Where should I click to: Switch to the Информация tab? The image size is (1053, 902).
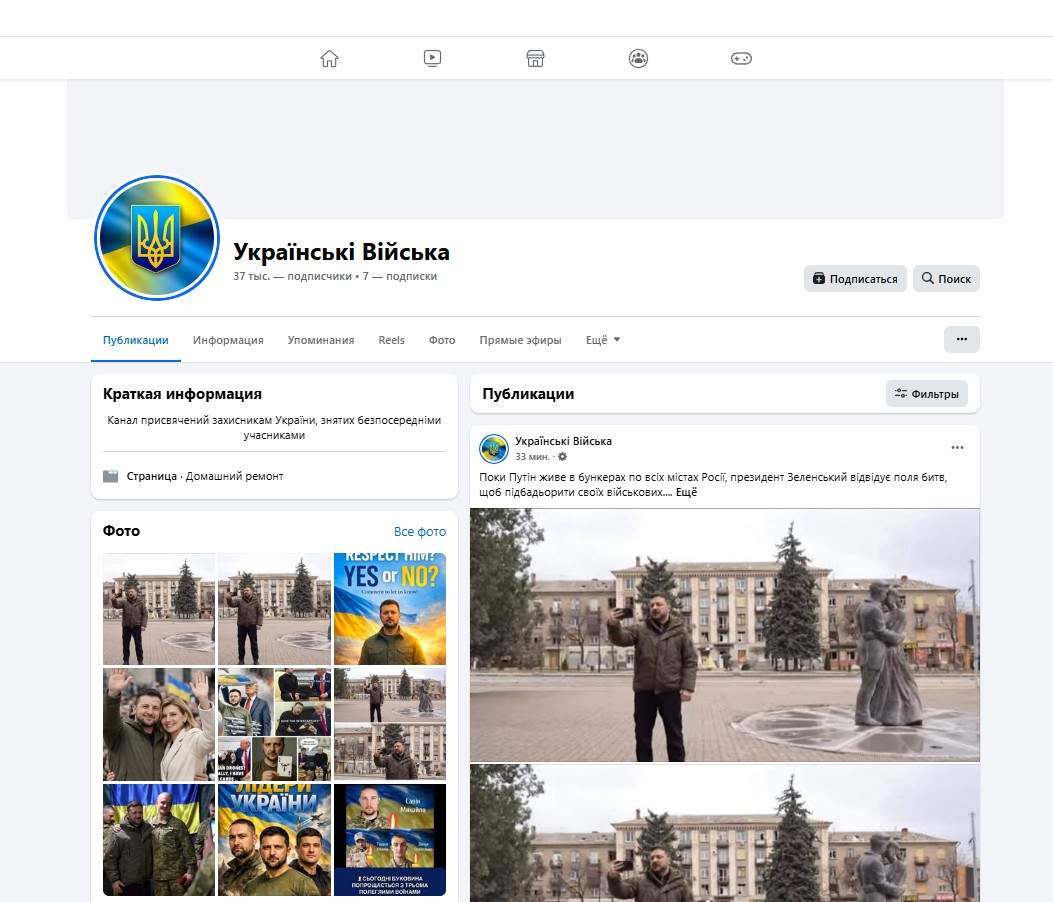coord(228,340)
